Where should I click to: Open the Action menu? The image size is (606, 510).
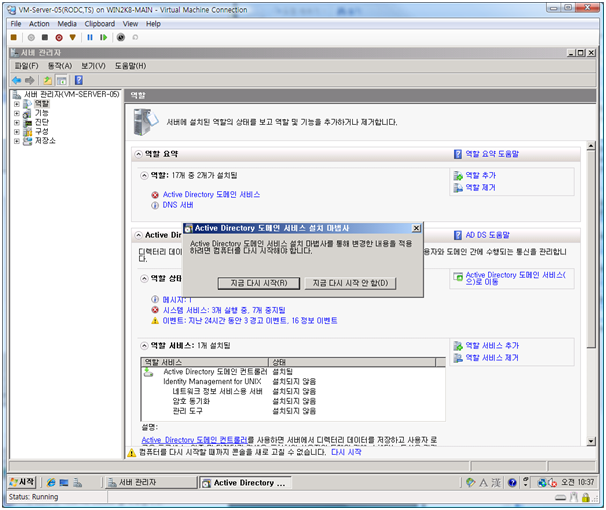tap(39, 24)
